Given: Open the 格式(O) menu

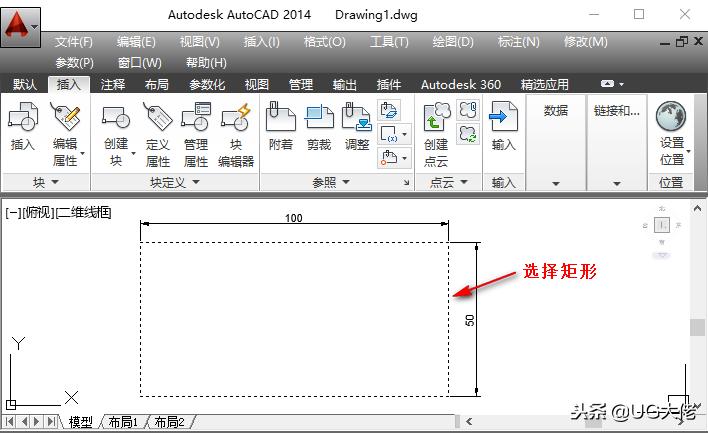Looking at the screenshot, I should point(324,42).
